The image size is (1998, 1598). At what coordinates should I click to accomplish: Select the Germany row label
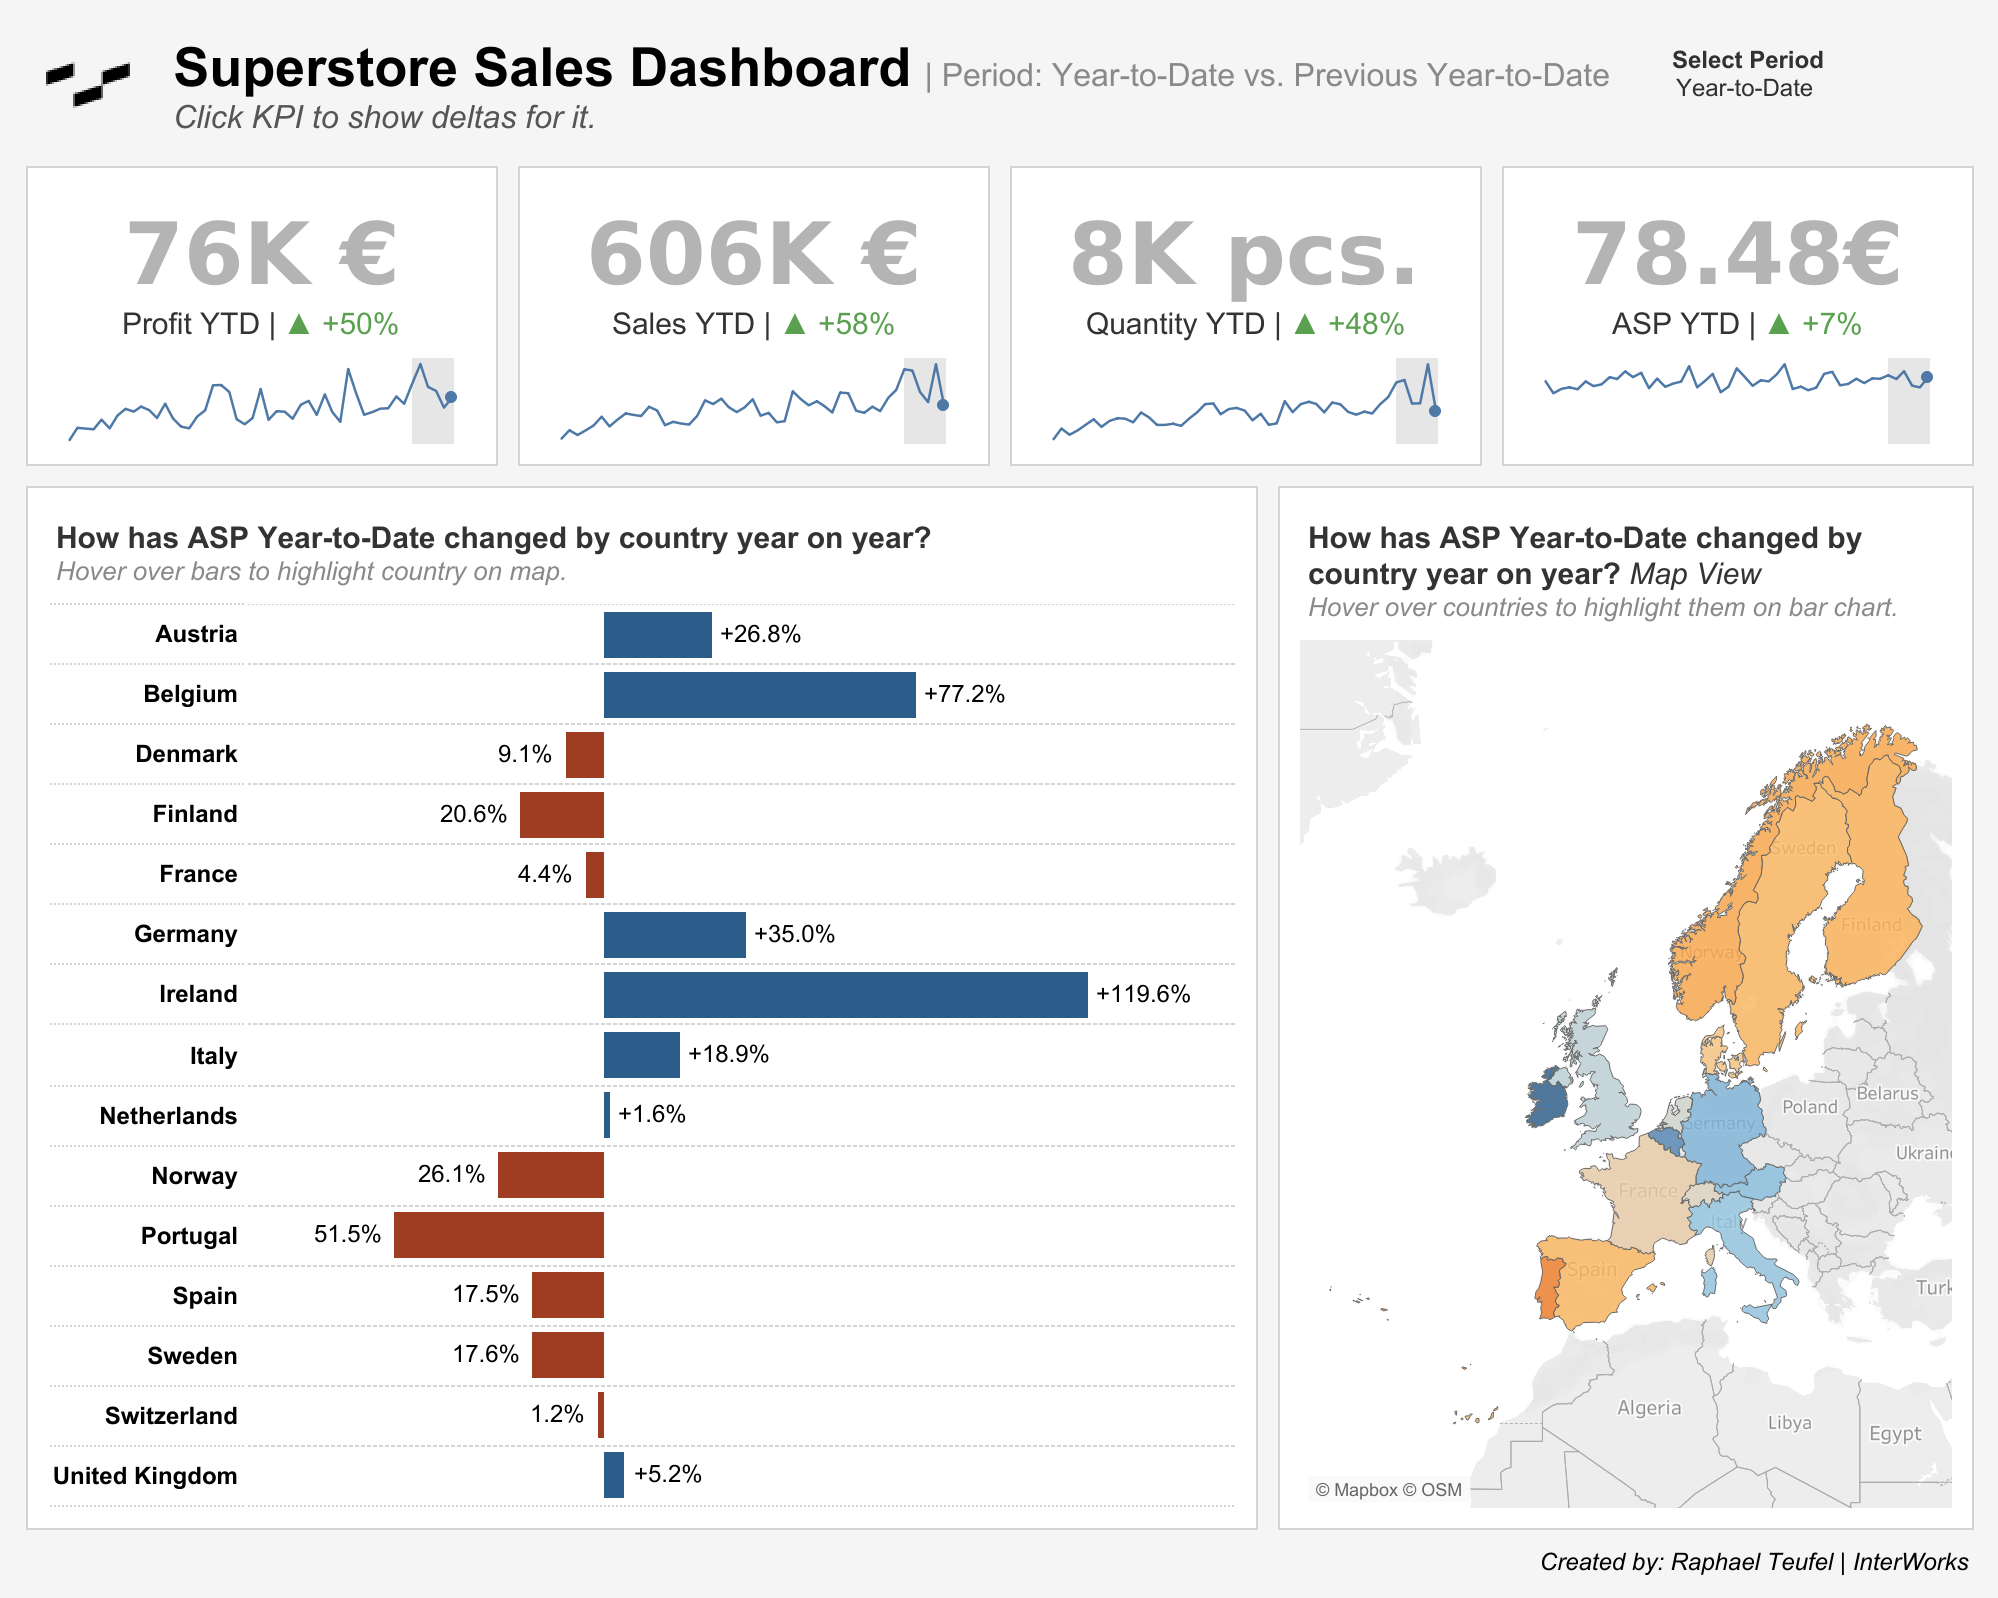[186, 934]
